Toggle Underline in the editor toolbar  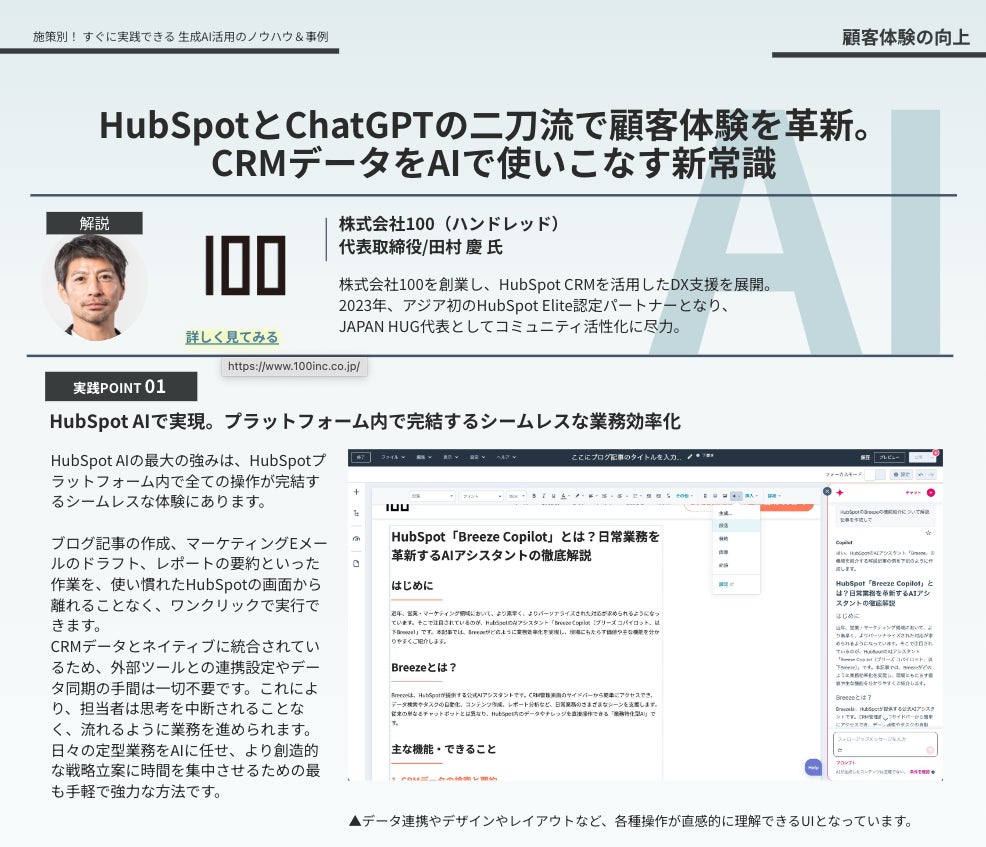click(553, 496)
